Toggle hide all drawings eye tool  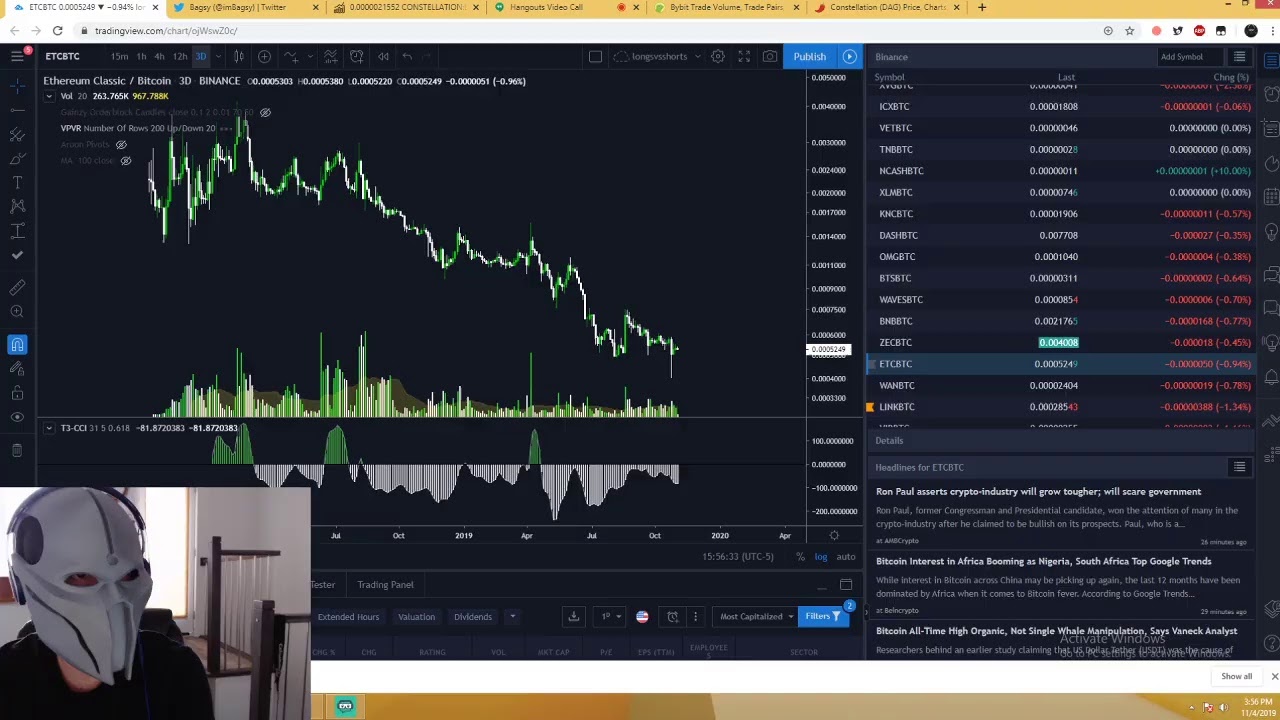(x=17, y=417)
